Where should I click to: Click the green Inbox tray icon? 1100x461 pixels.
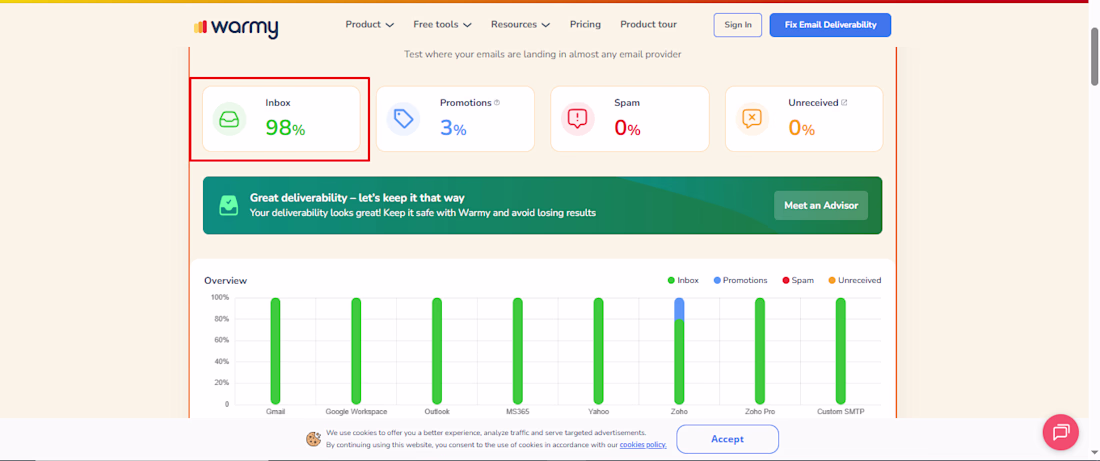[x=229, y=119]
